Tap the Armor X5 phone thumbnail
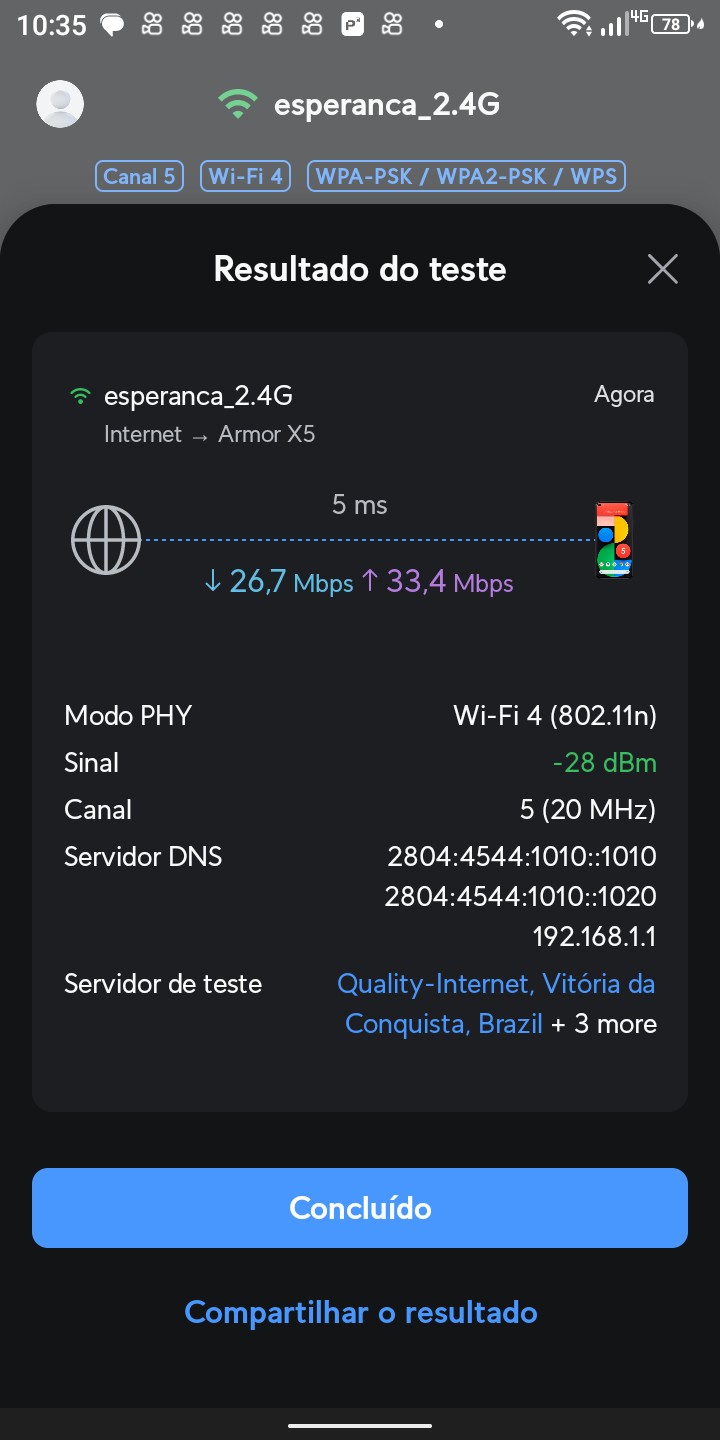The image size is (720, 1440). tap(613, 540)
